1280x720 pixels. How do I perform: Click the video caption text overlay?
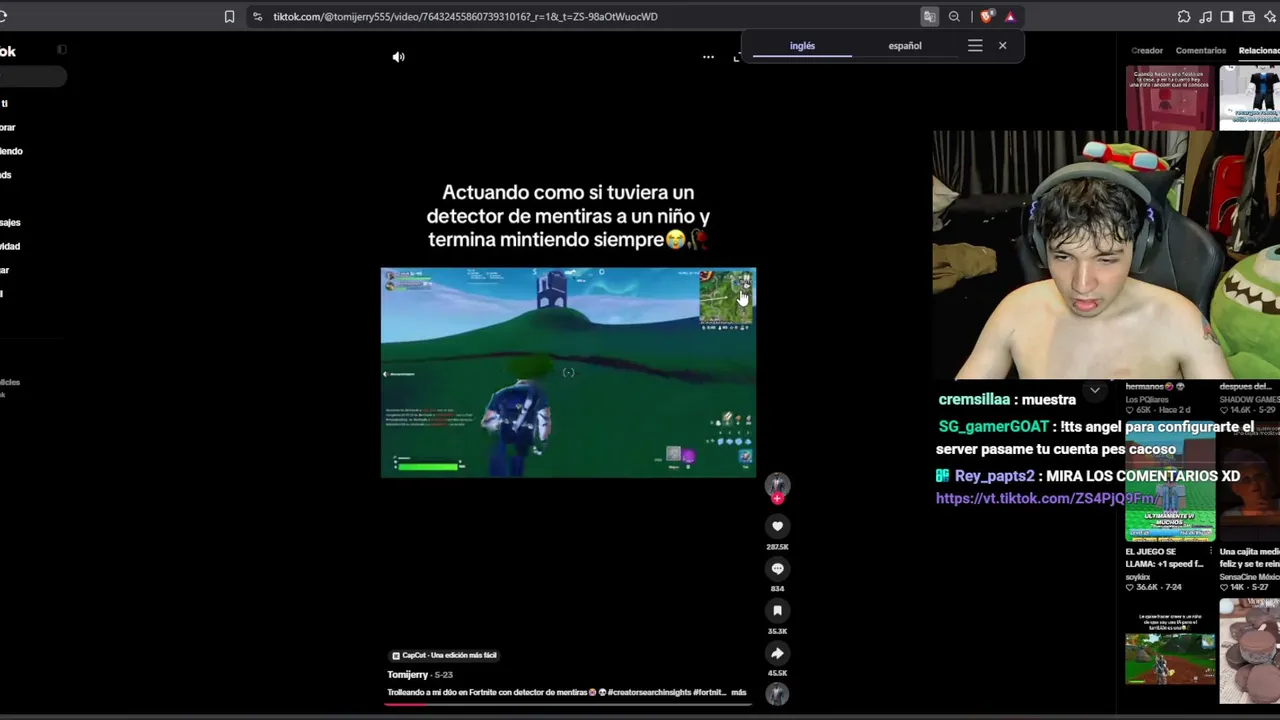[x=568, y=216]
